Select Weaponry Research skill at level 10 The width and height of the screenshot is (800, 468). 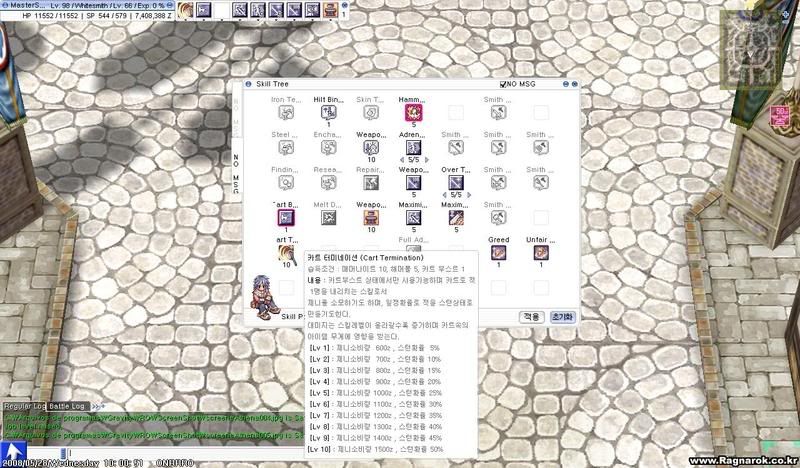point(371,147)
